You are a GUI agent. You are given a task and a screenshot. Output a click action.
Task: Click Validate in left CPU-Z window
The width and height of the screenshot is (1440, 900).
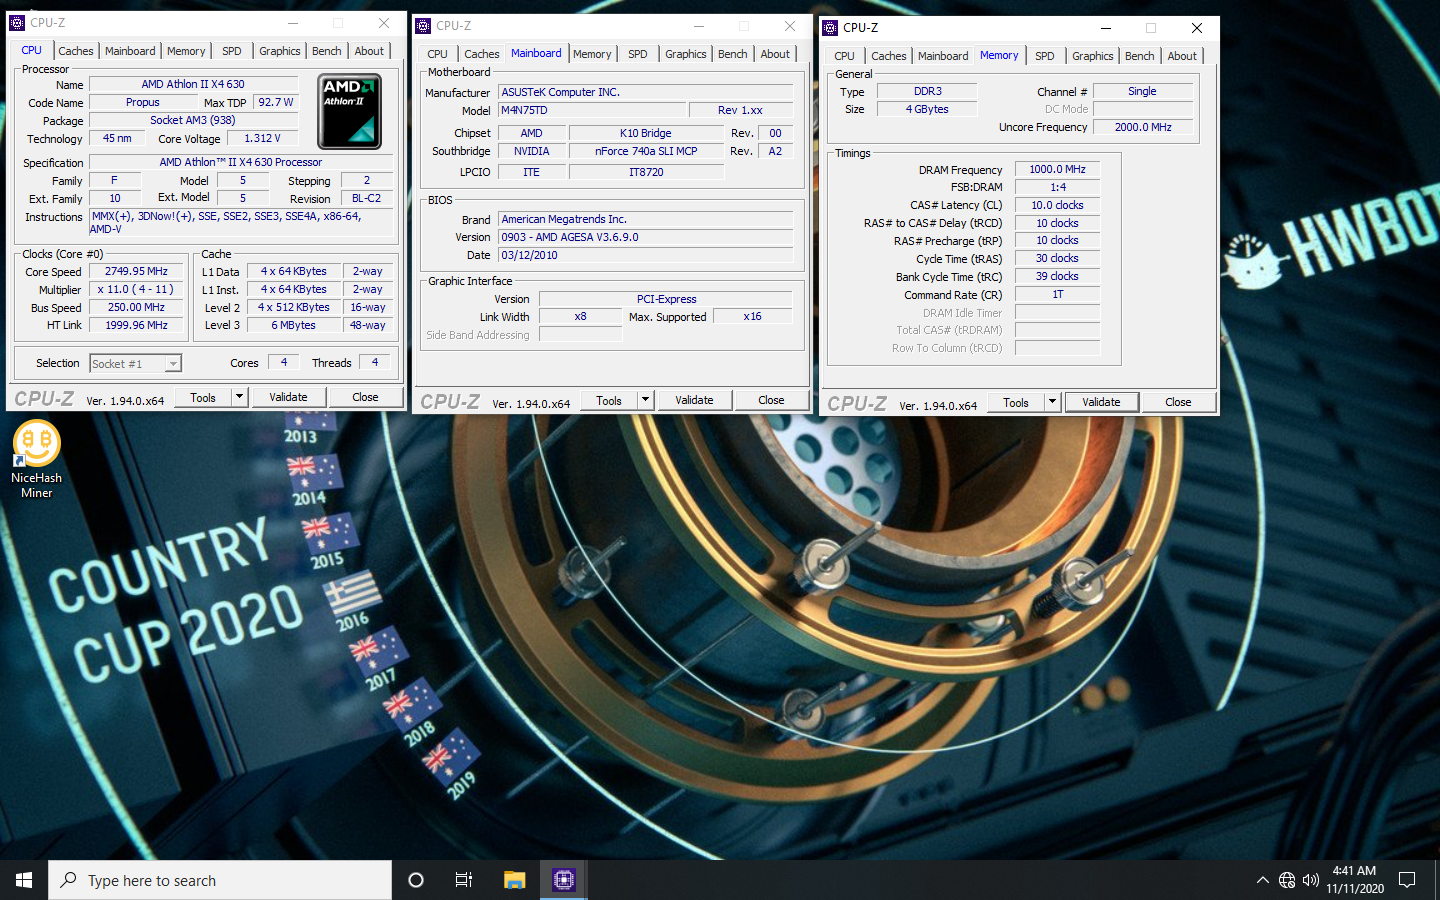pyautogui.click(x=288, y=397)
